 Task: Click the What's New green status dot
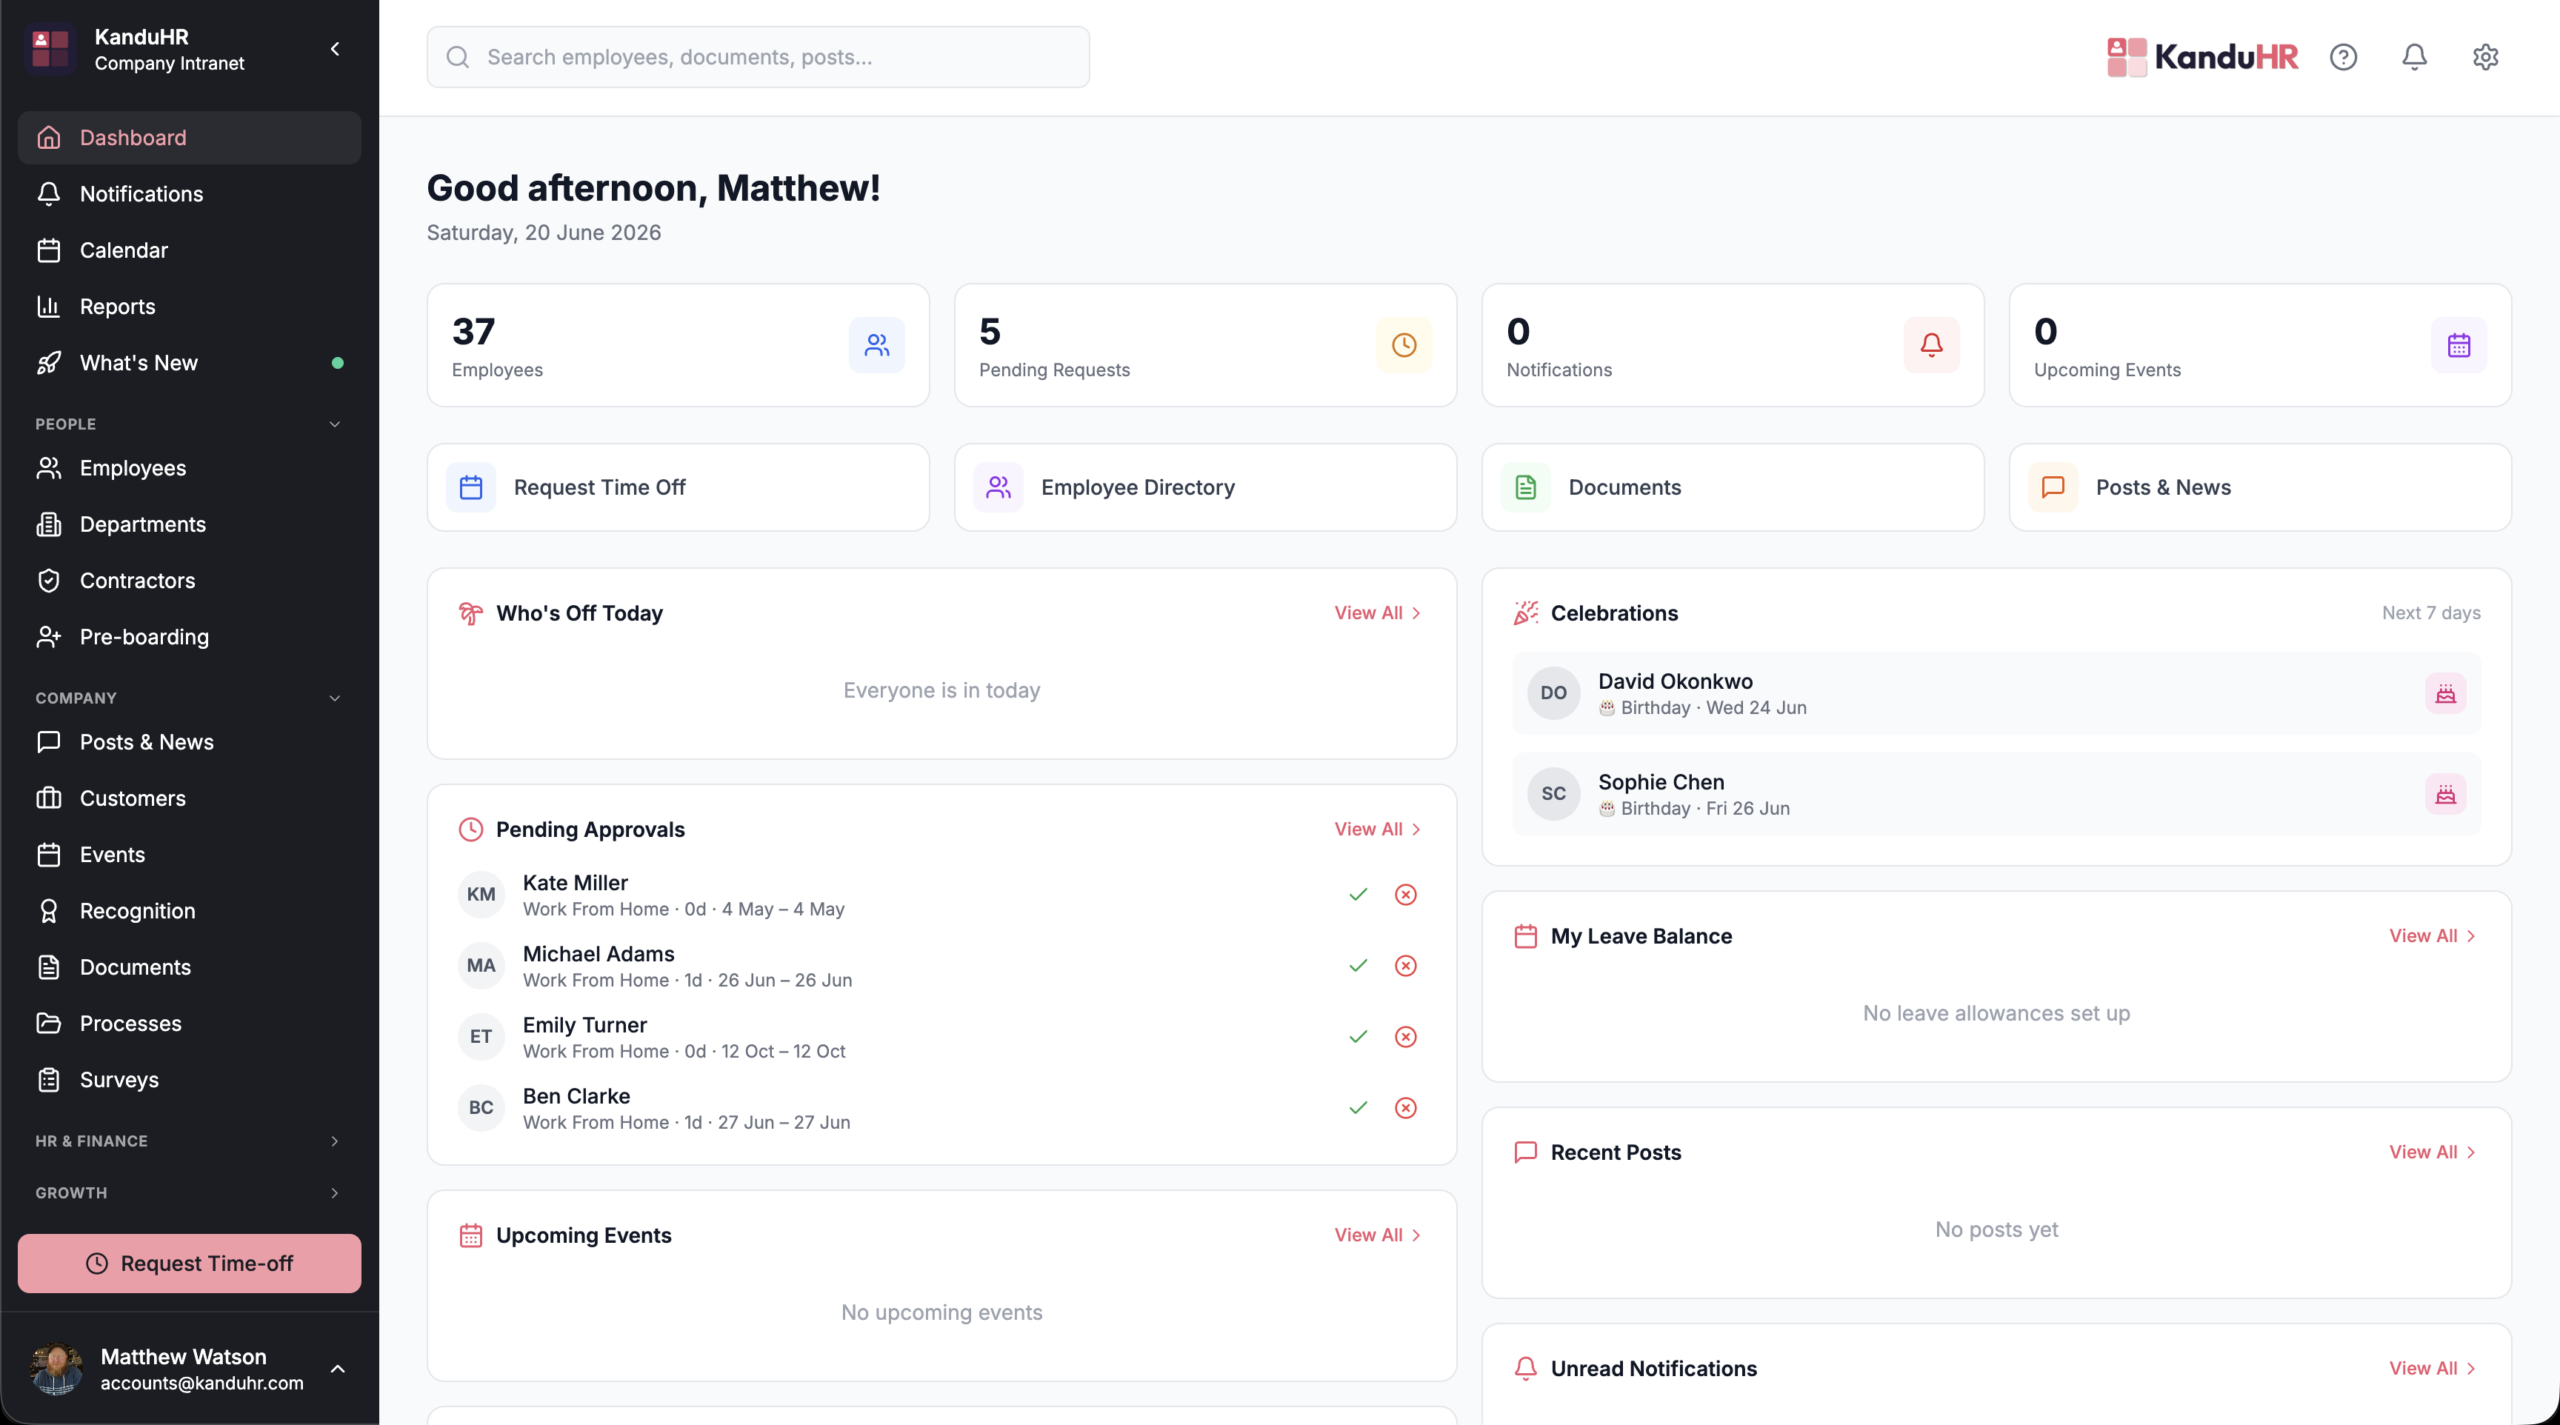pyautogui.click(x=338, y=363)
